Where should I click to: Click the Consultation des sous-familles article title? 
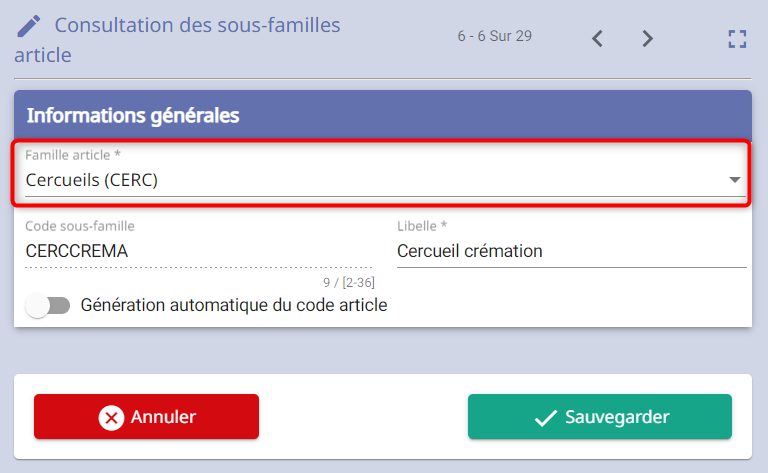coord(177,40)
